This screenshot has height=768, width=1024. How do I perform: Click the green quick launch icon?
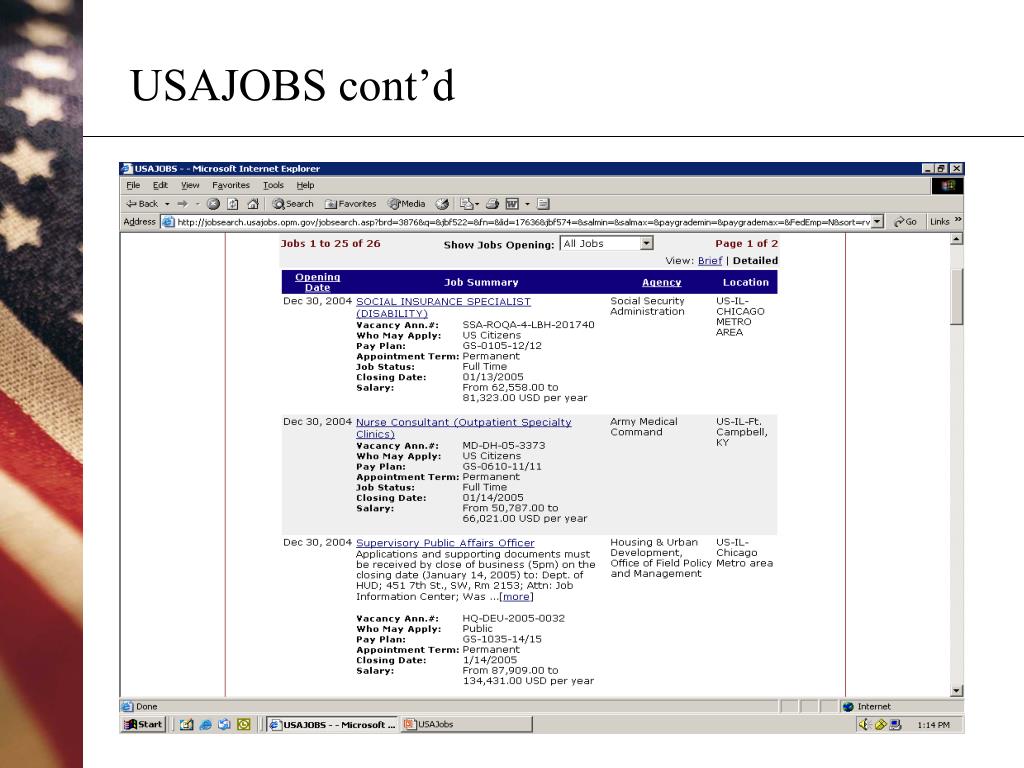[x=244, y=724]
